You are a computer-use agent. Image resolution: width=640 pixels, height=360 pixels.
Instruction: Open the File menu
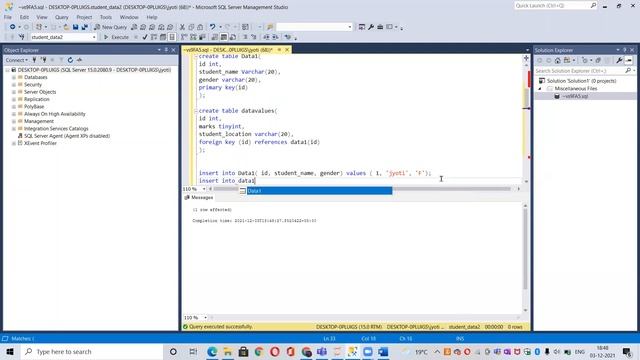click(x=8, y=17)
